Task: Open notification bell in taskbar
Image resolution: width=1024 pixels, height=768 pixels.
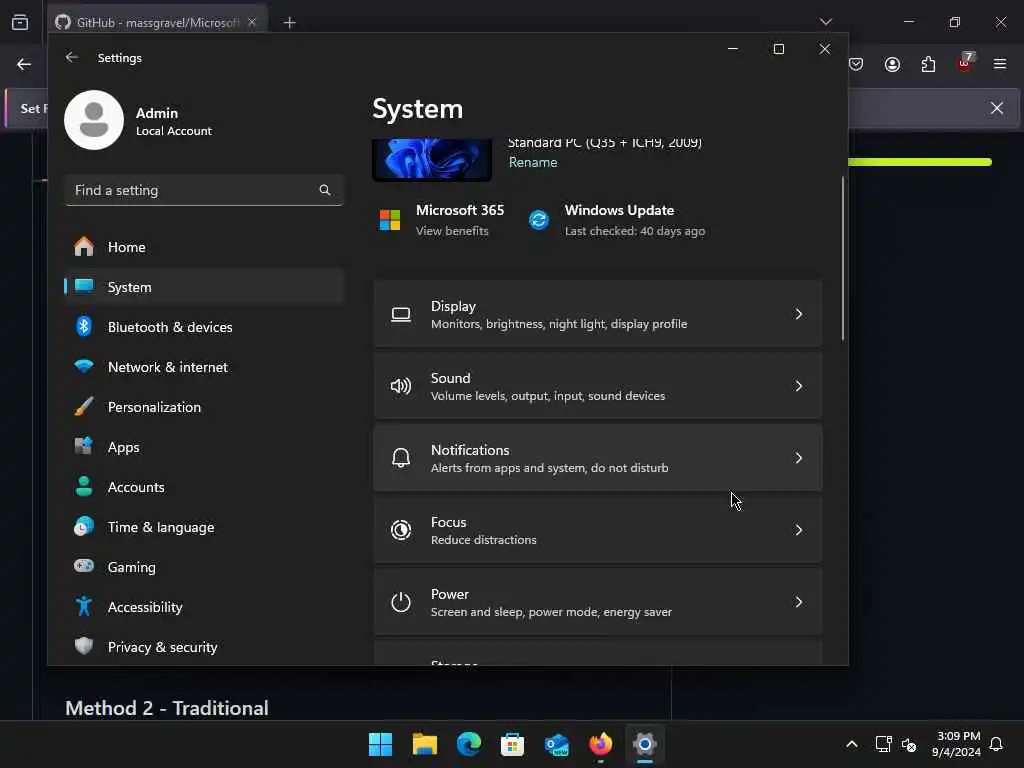Action: pyautogui.click(x=996, y=744)
